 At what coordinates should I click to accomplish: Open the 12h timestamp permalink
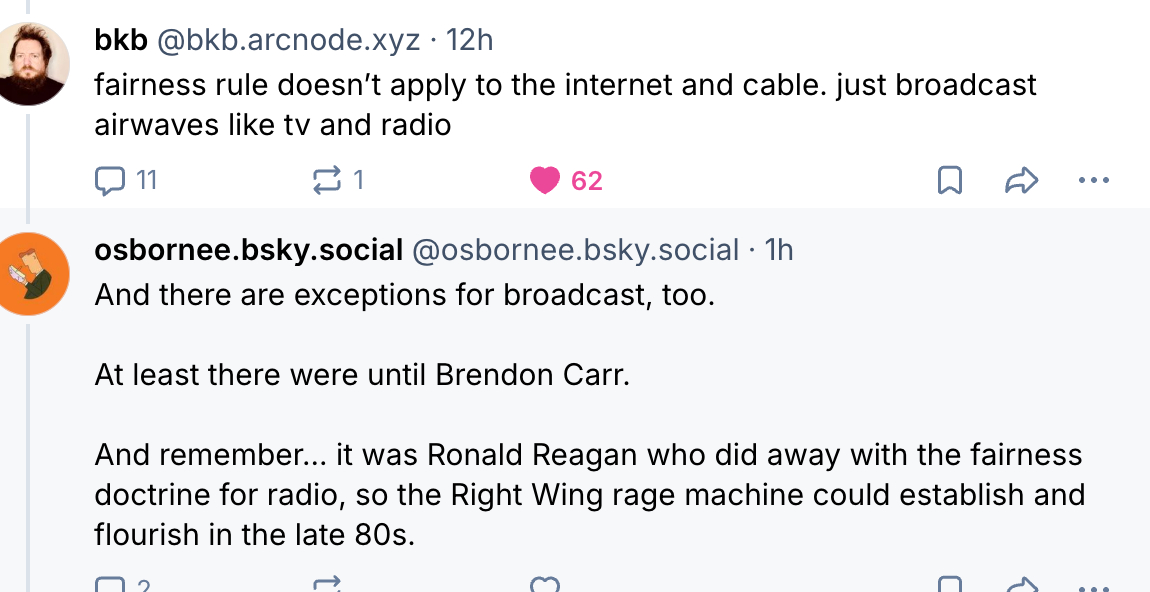tap(469, 40)
